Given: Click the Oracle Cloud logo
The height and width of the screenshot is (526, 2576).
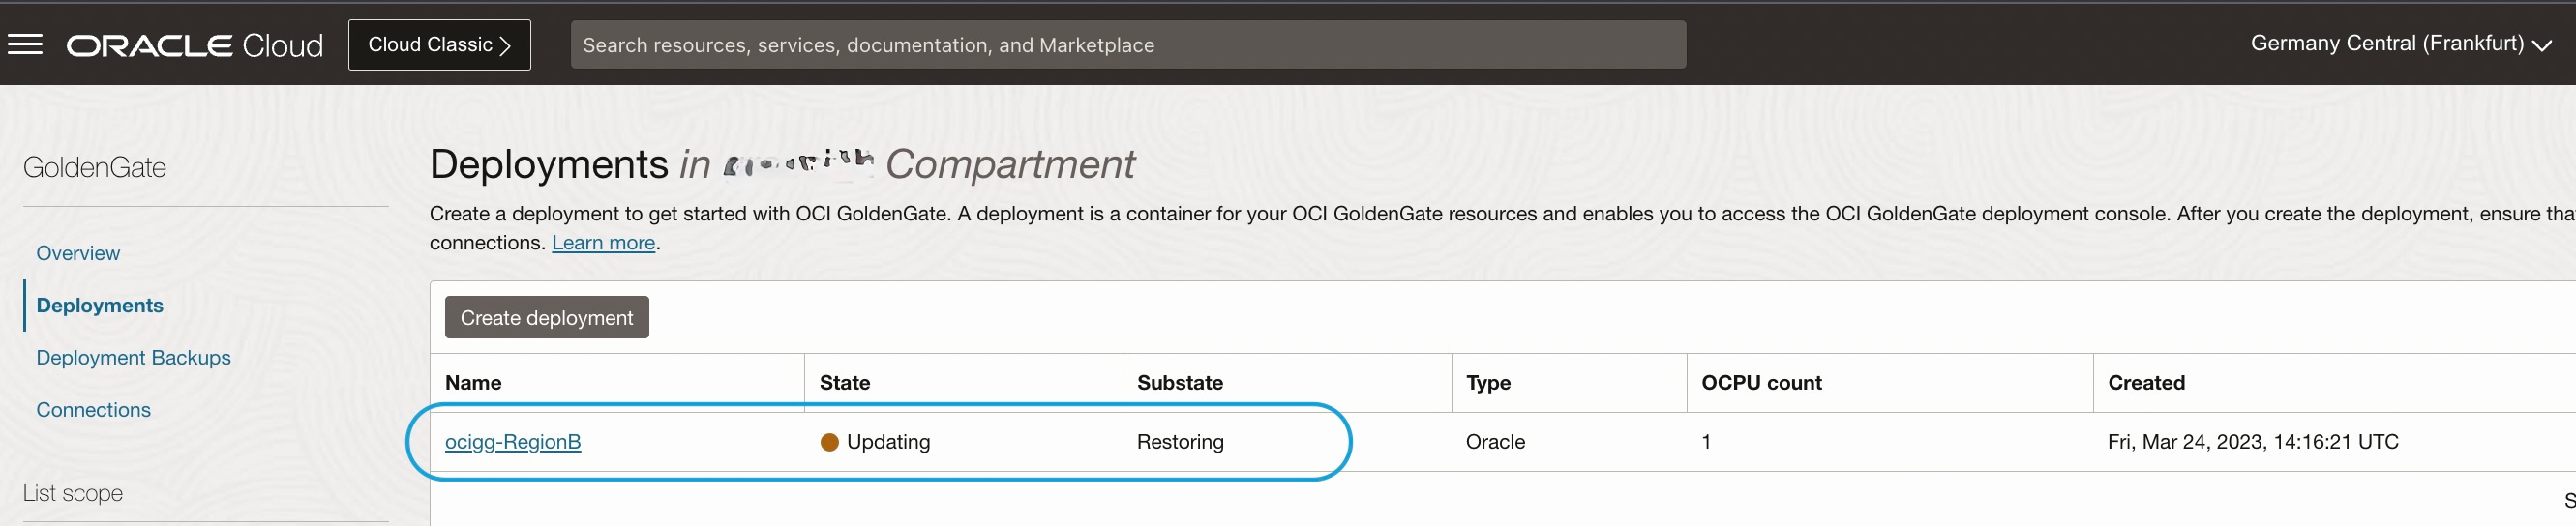Looking at the screenshot, I should pos(195,45).
